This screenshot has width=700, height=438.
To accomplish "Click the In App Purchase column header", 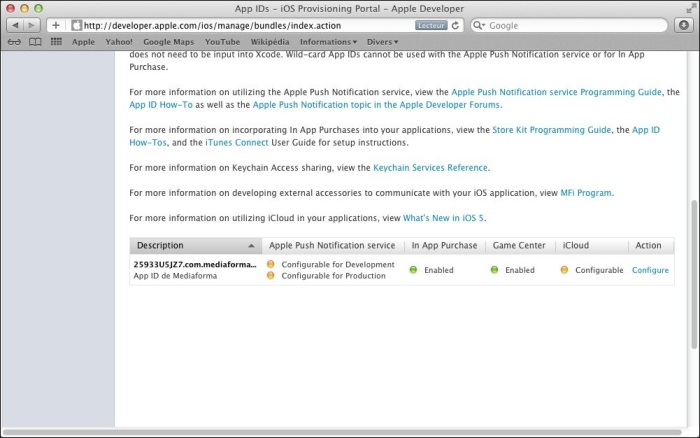I will pos(444,246).
